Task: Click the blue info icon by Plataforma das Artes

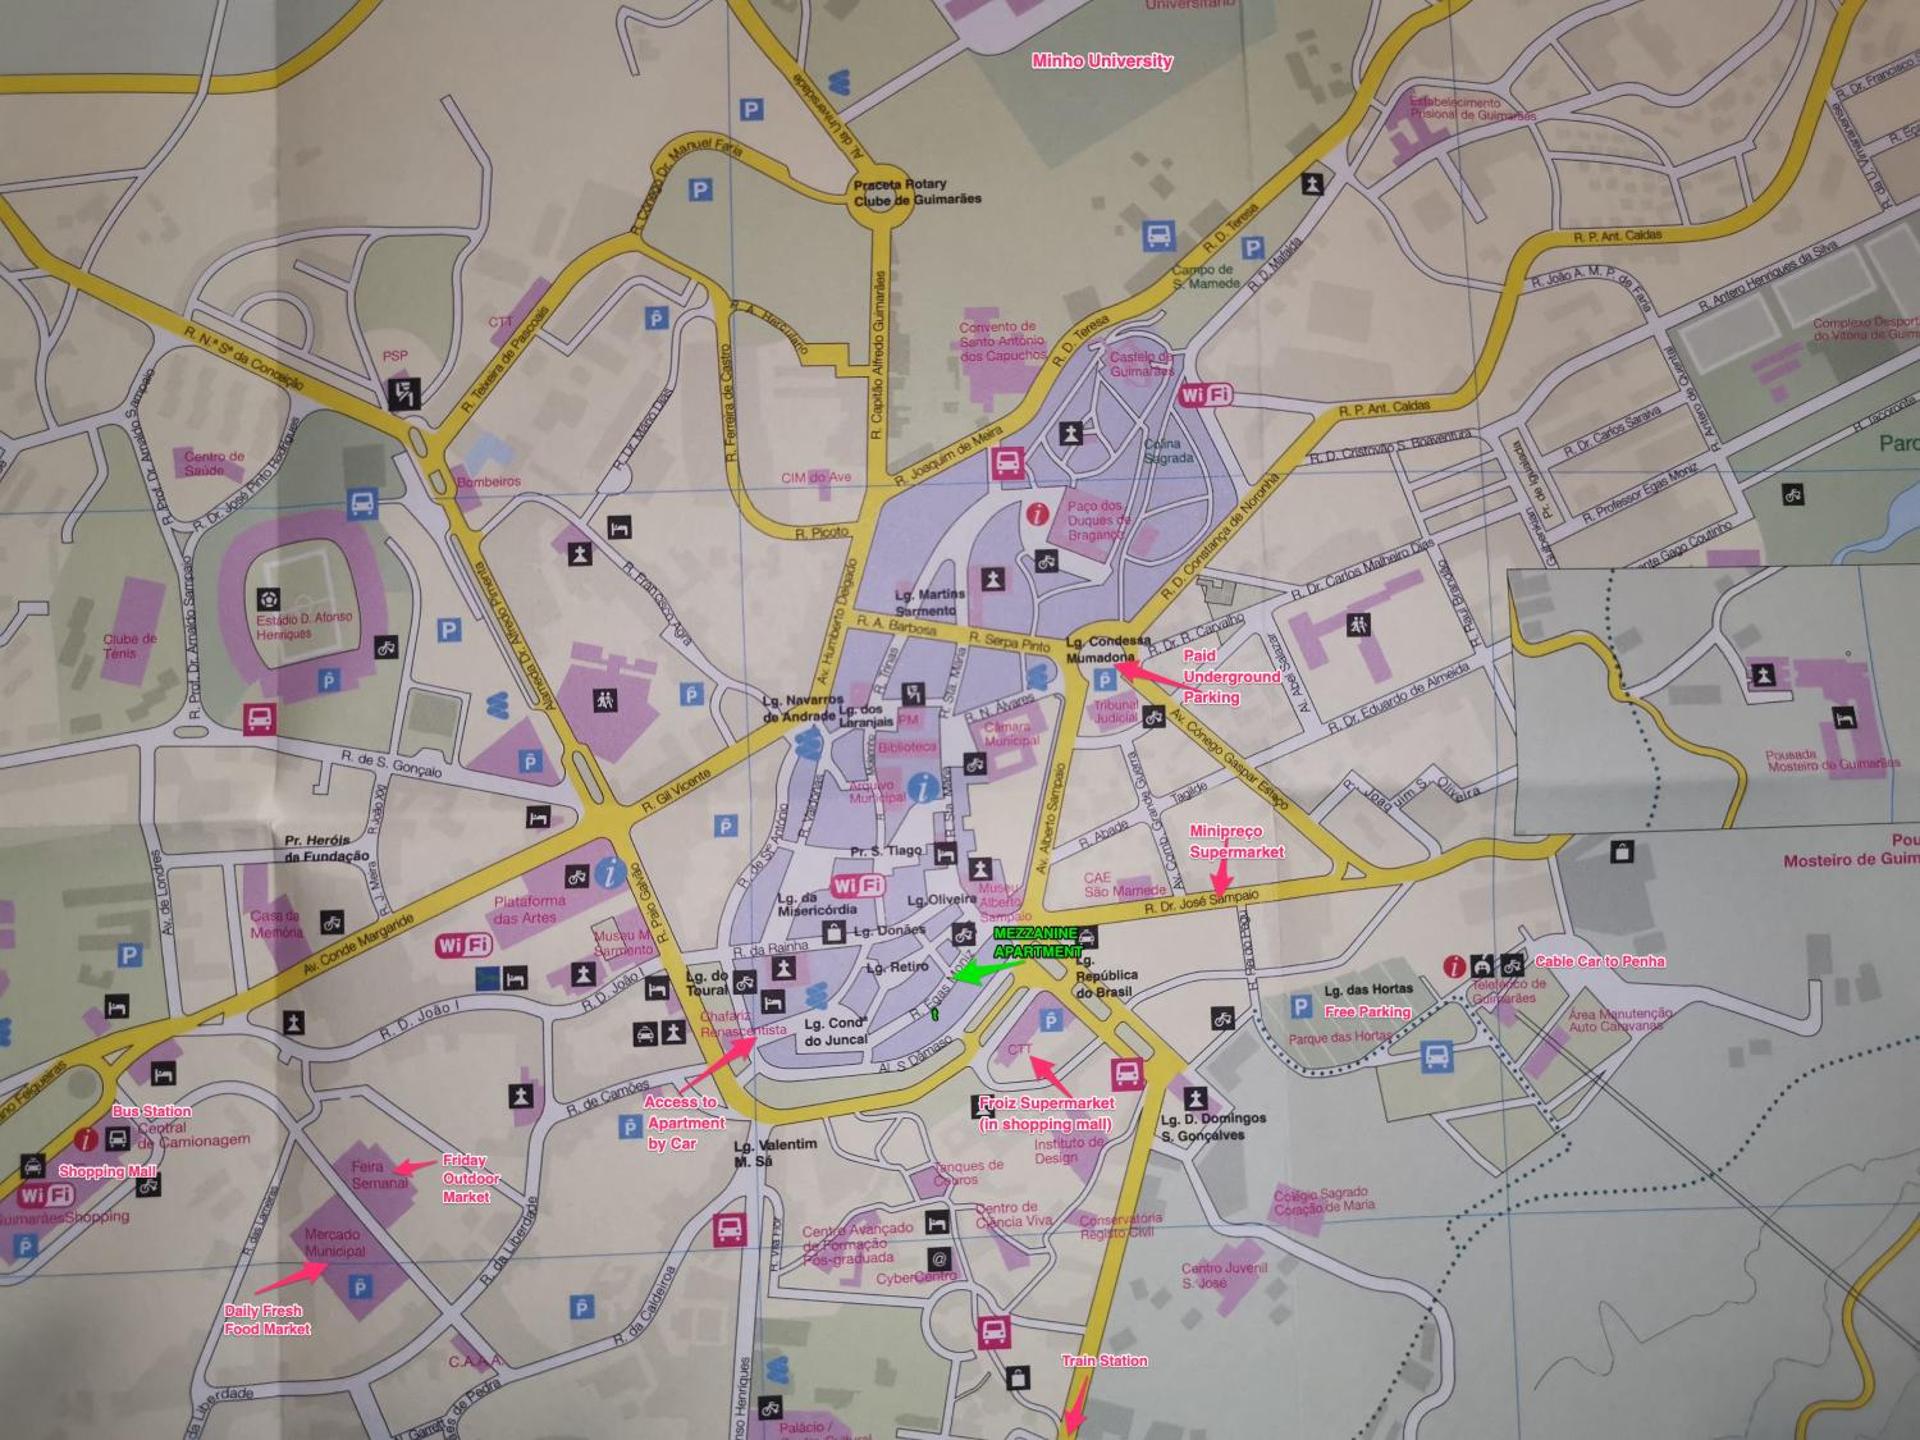Action: tap(610, 873)
